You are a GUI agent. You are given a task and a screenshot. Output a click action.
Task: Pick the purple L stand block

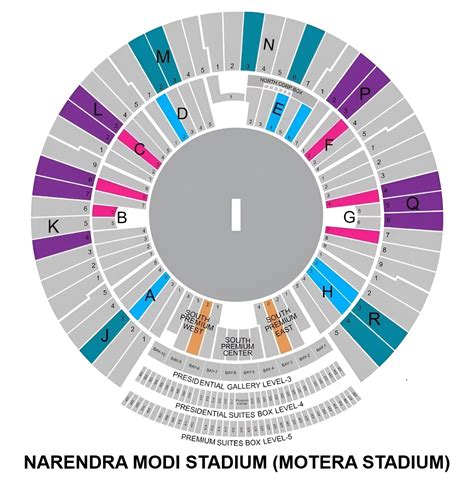click(x=92, y=114)
